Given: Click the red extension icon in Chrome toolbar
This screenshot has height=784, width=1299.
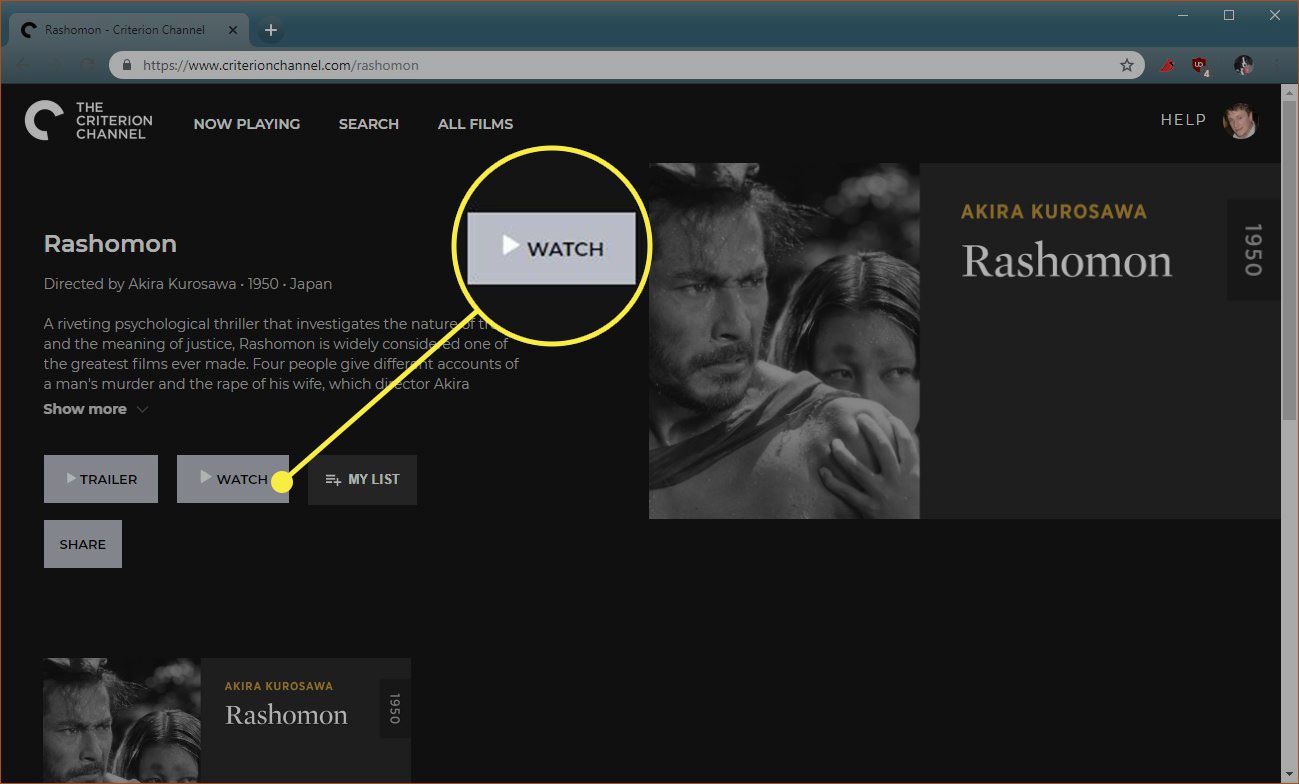Looking at the screenshot, I should 1166,65.
